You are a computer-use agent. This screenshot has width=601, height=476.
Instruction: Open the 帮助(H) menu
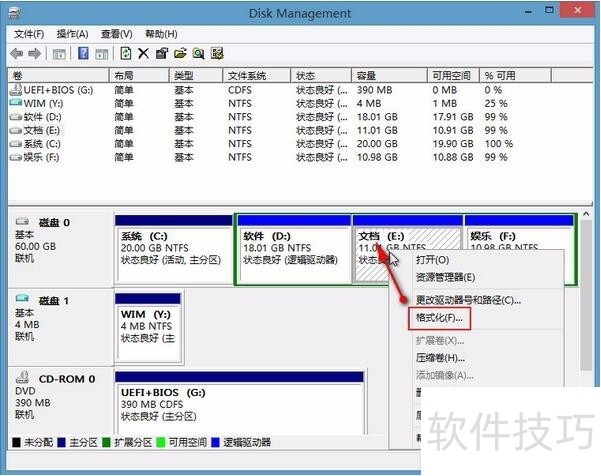[161, 34]
